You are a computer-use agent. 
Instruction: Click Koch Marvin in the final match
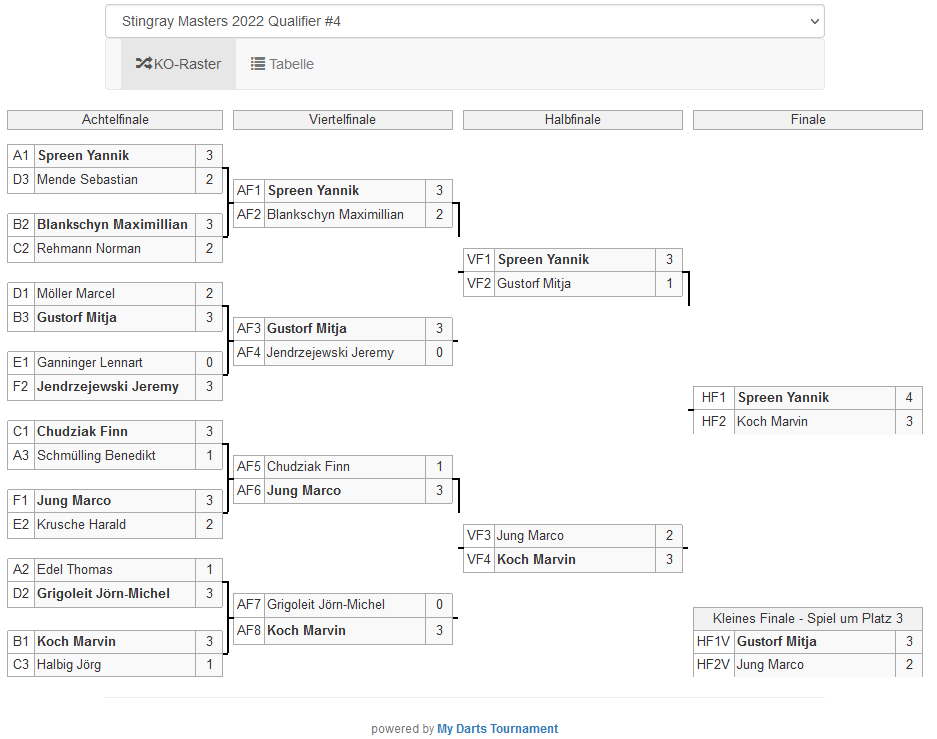772,422
